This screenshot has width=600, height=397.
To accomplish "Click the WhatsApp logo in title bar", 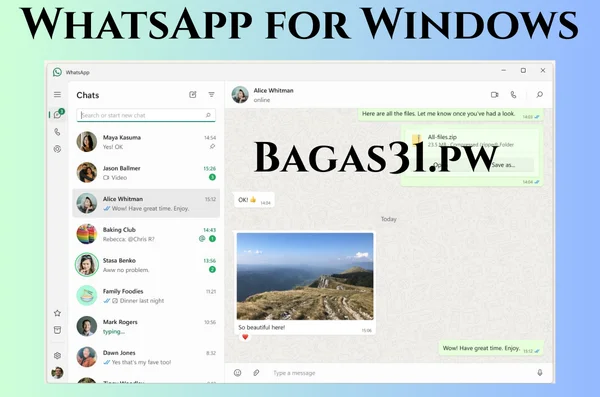I will 57,72.
